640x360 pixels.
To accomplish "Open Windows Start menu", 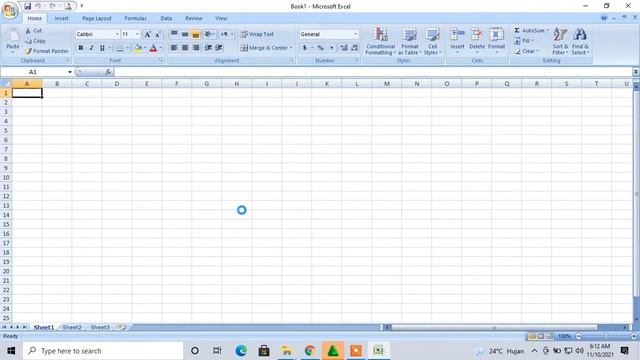I will (x=11, y=351).
